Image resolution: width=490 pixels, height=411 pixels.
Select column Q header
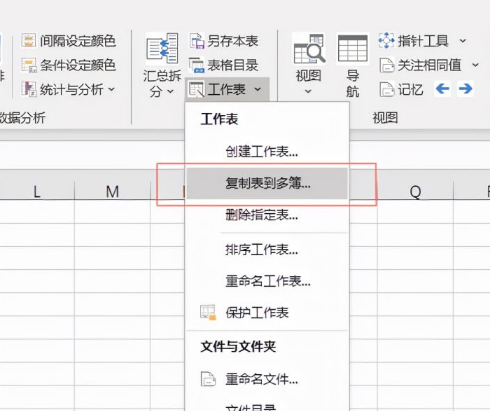click(x=415, y=191)
